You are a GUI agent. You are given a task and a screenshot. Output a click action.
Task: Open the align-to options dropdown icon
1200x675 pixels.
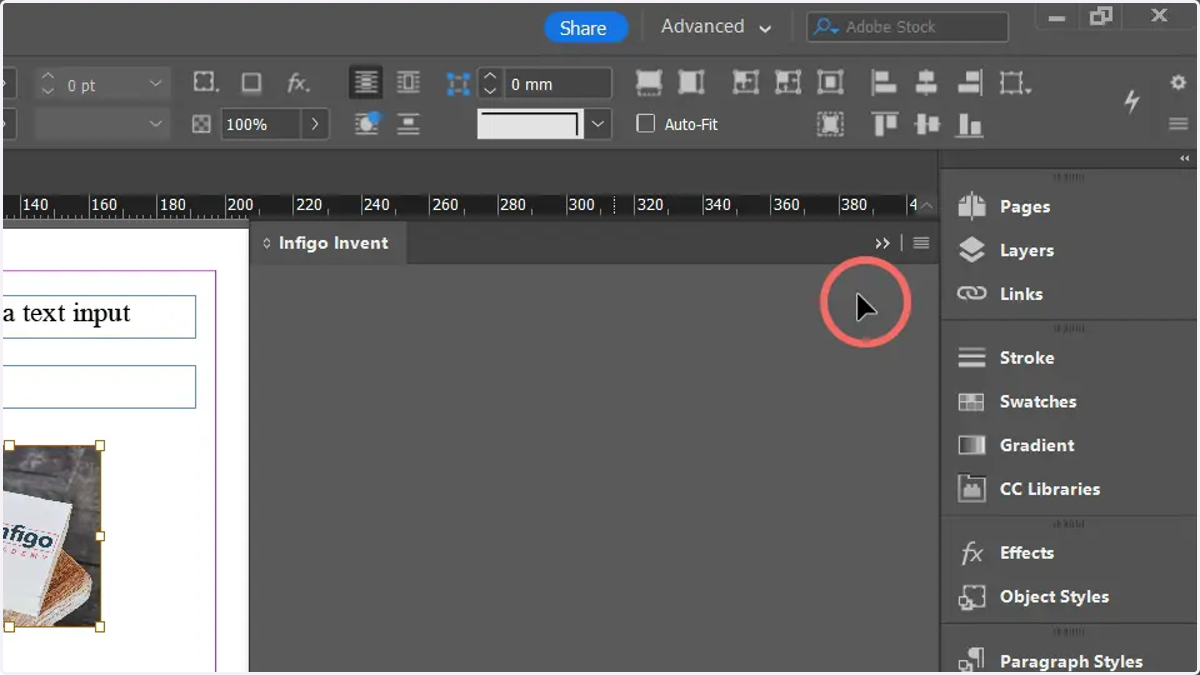[1016, 83]
